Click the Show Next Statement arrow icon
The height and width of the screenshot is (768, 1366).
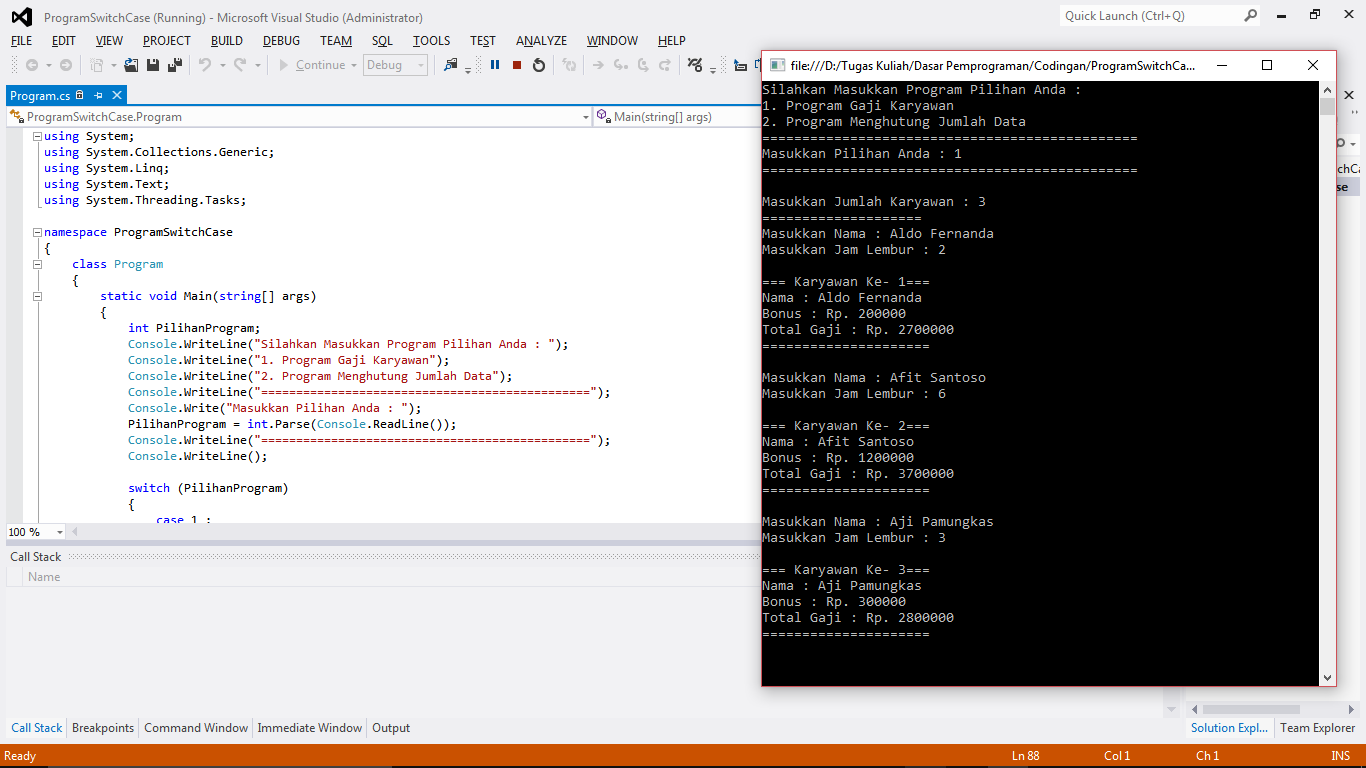tap(598, 65)
